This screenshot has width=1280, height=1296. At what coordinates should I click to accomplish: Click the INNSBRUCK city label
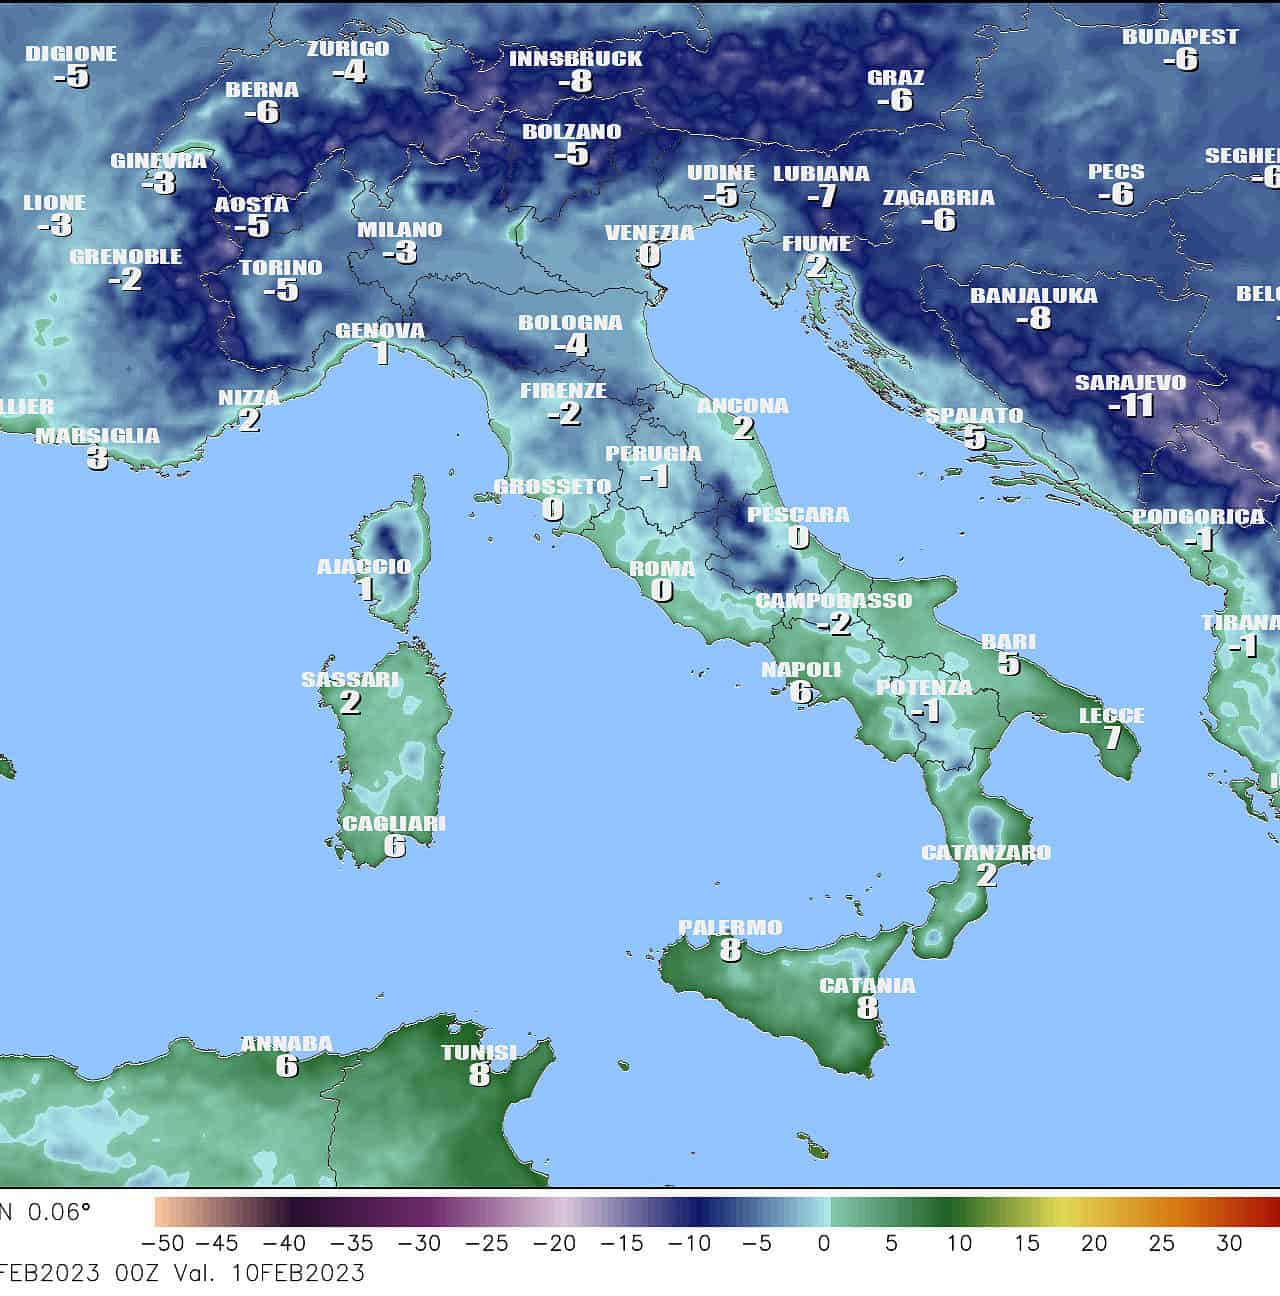[576, 58]
